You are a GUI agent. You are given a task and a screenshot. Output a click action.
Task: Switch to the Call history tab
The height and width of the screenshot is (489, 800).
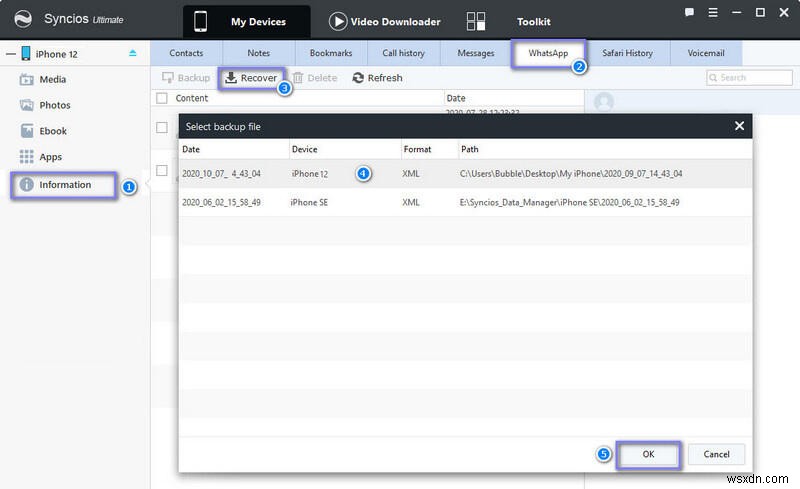point(404,53)
